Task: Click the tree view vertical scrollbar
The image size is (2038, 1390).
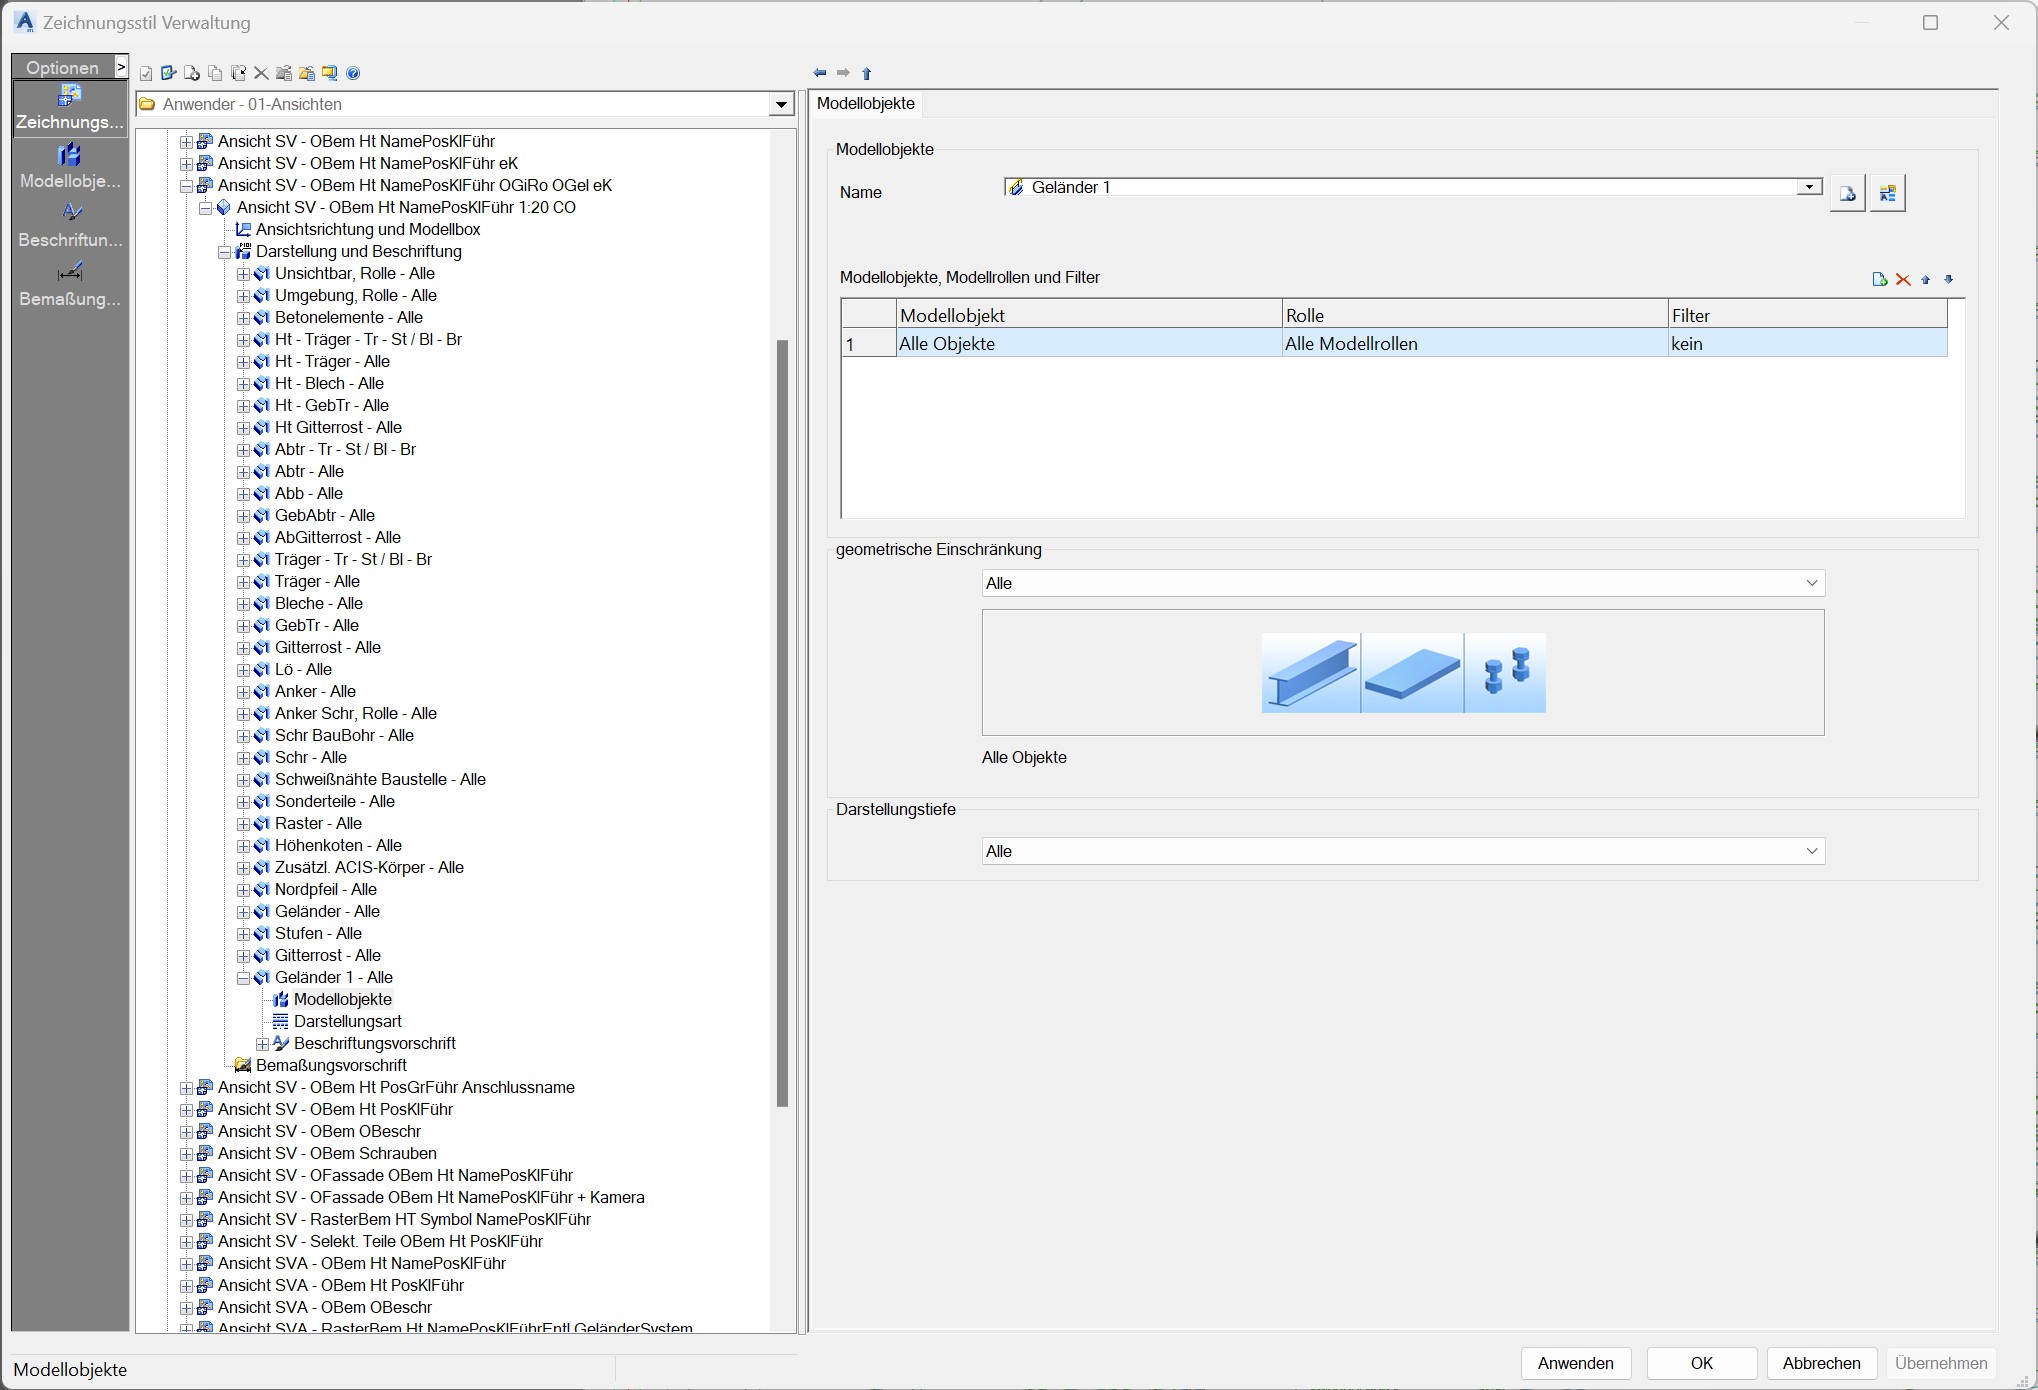Action: pos(782,723)
